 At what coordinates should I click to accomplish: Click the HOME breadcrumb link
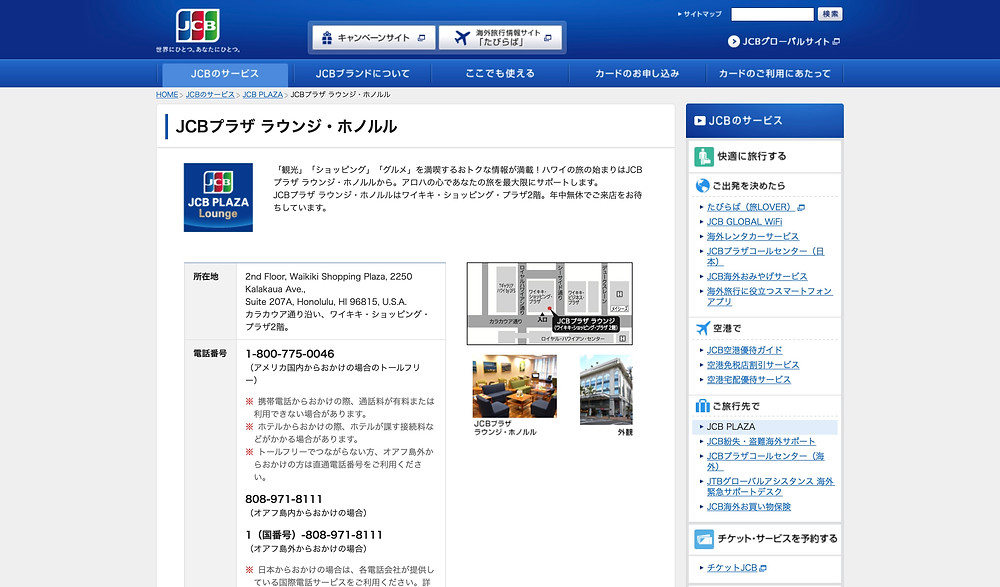pyautogui.click(x=167, y=94)
